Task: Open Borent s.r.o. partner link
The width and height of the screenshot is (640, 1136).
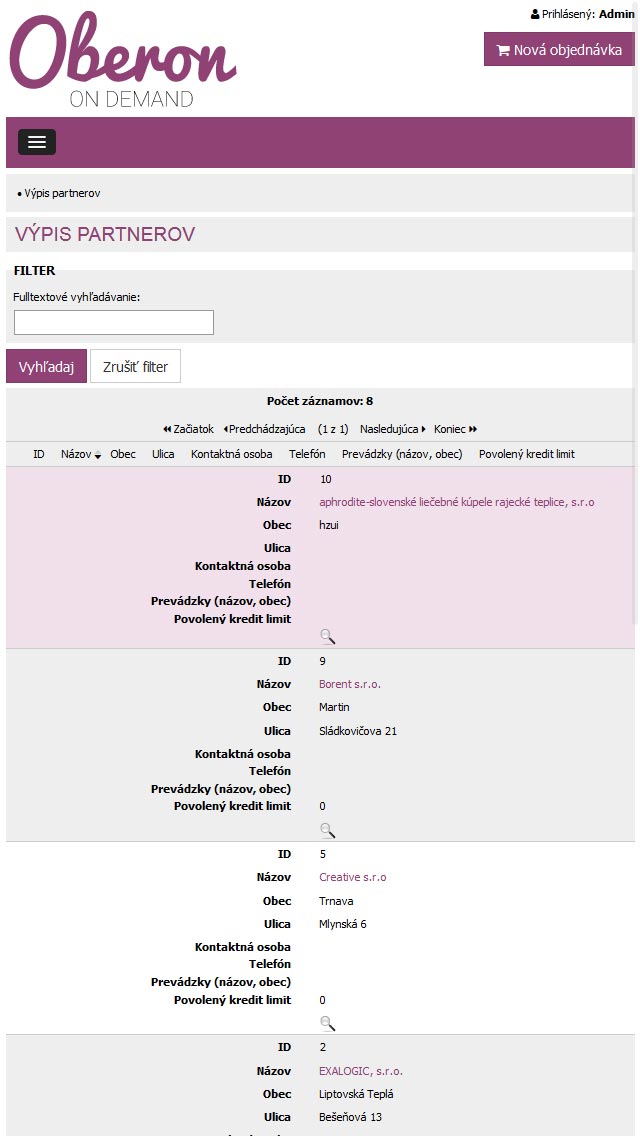Action: pos(349,684)
